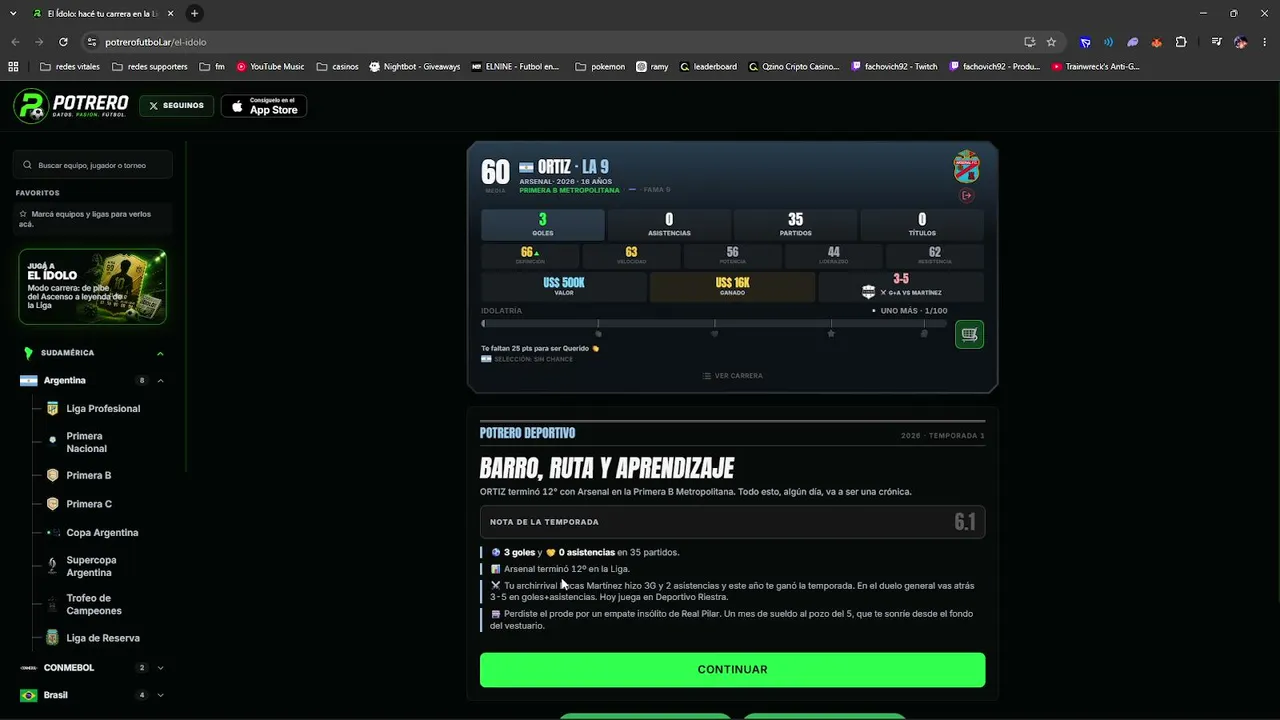The image size is (1280, 720).
Task: Click the US$ 500K Valor tile
Action: click(564, 287)
